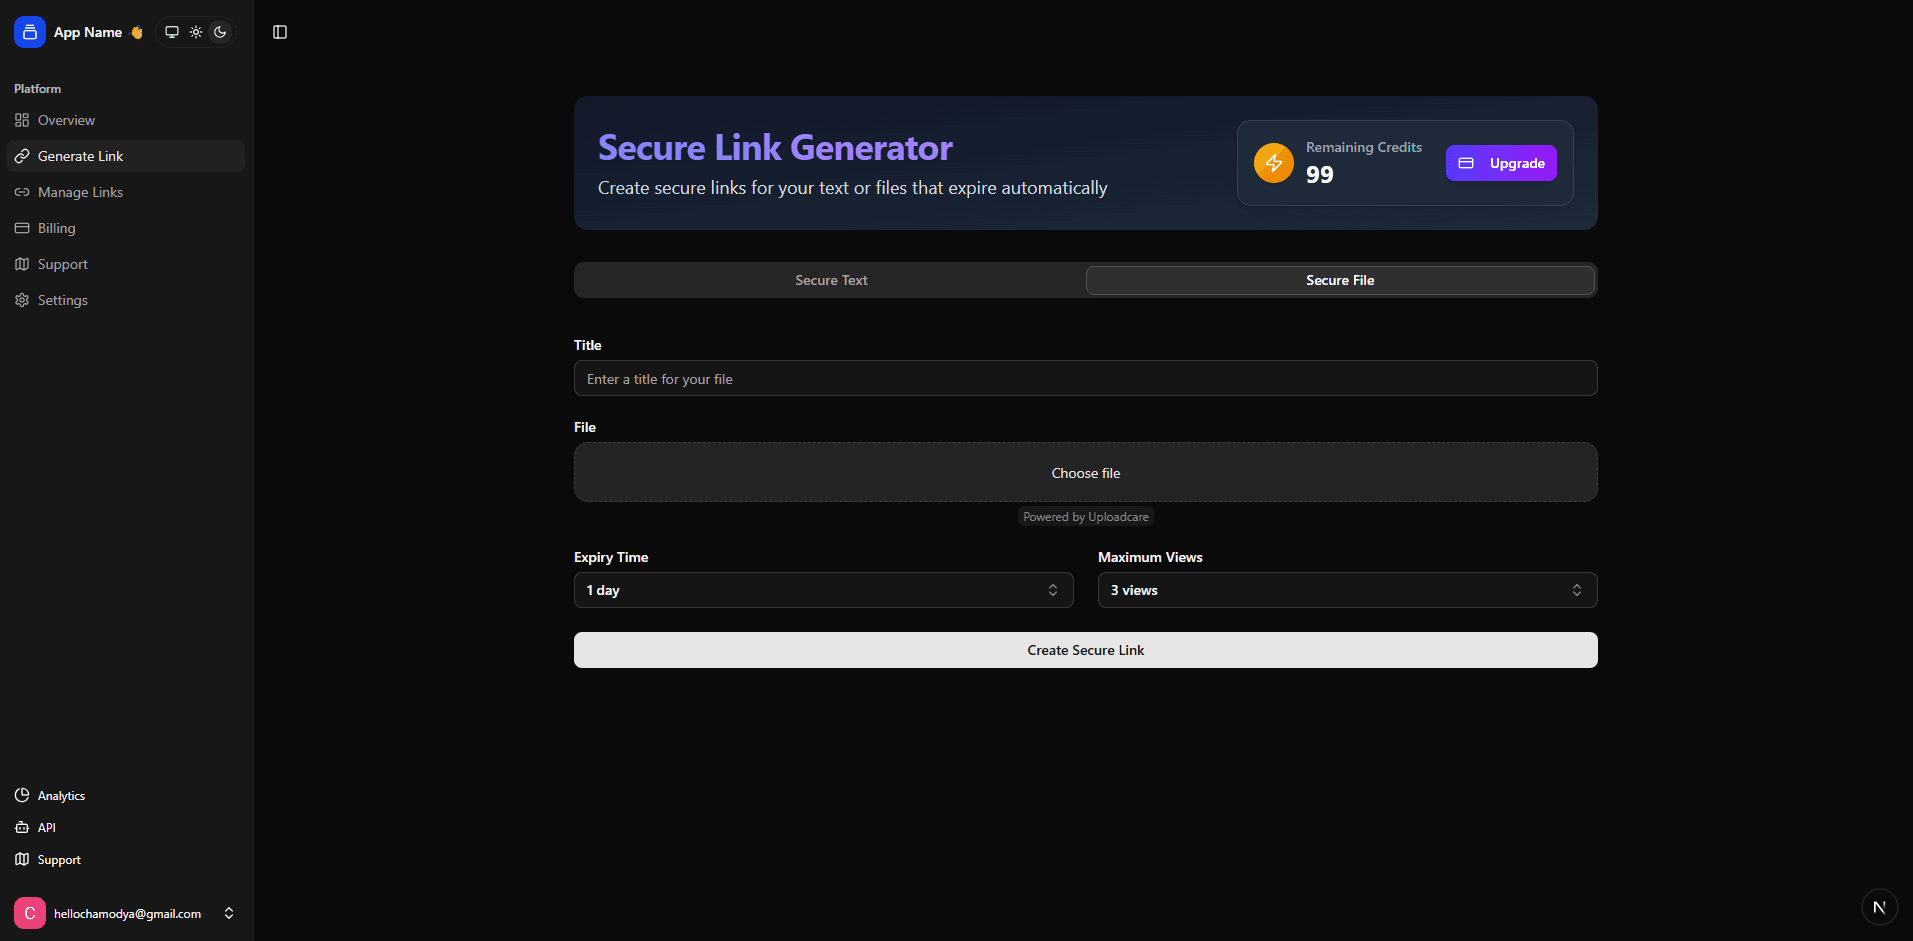Viewport: 1913px width, 941px height.
Task: Click Powered by Uploadcare label
Action: tap(1086, 517)
